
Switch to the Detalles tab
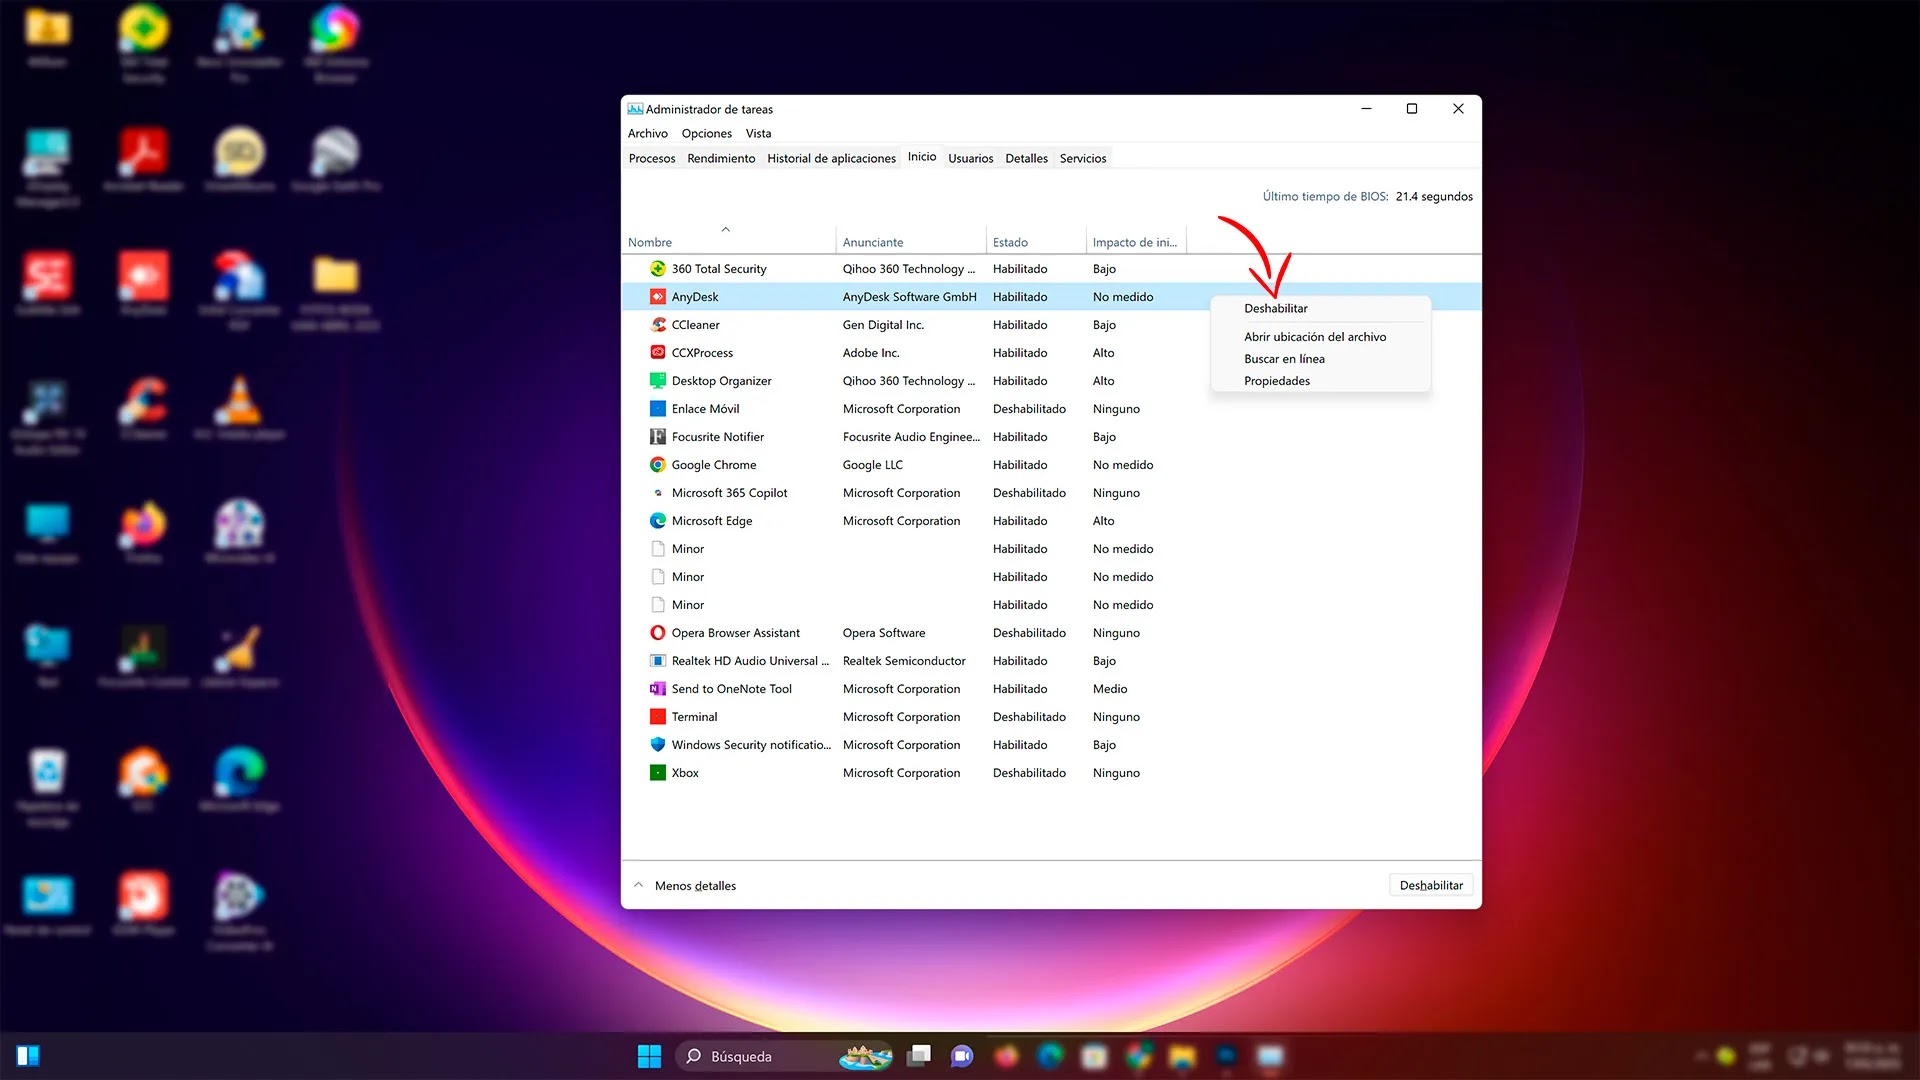(x=1027, y=159)
